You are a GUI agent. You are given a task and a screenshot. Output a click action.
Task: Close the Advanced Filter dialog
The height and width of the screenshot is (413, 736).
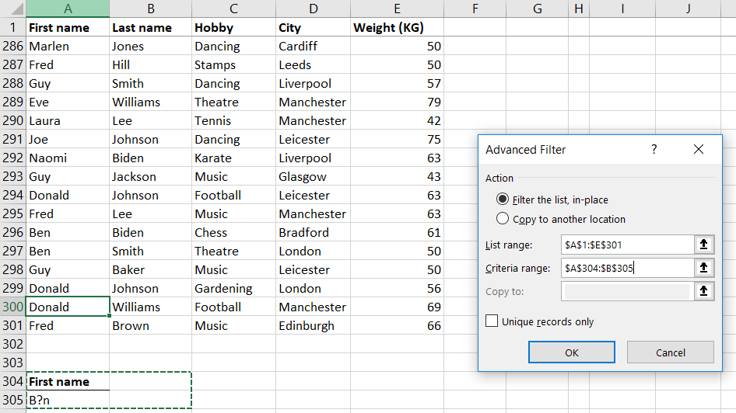699,149
